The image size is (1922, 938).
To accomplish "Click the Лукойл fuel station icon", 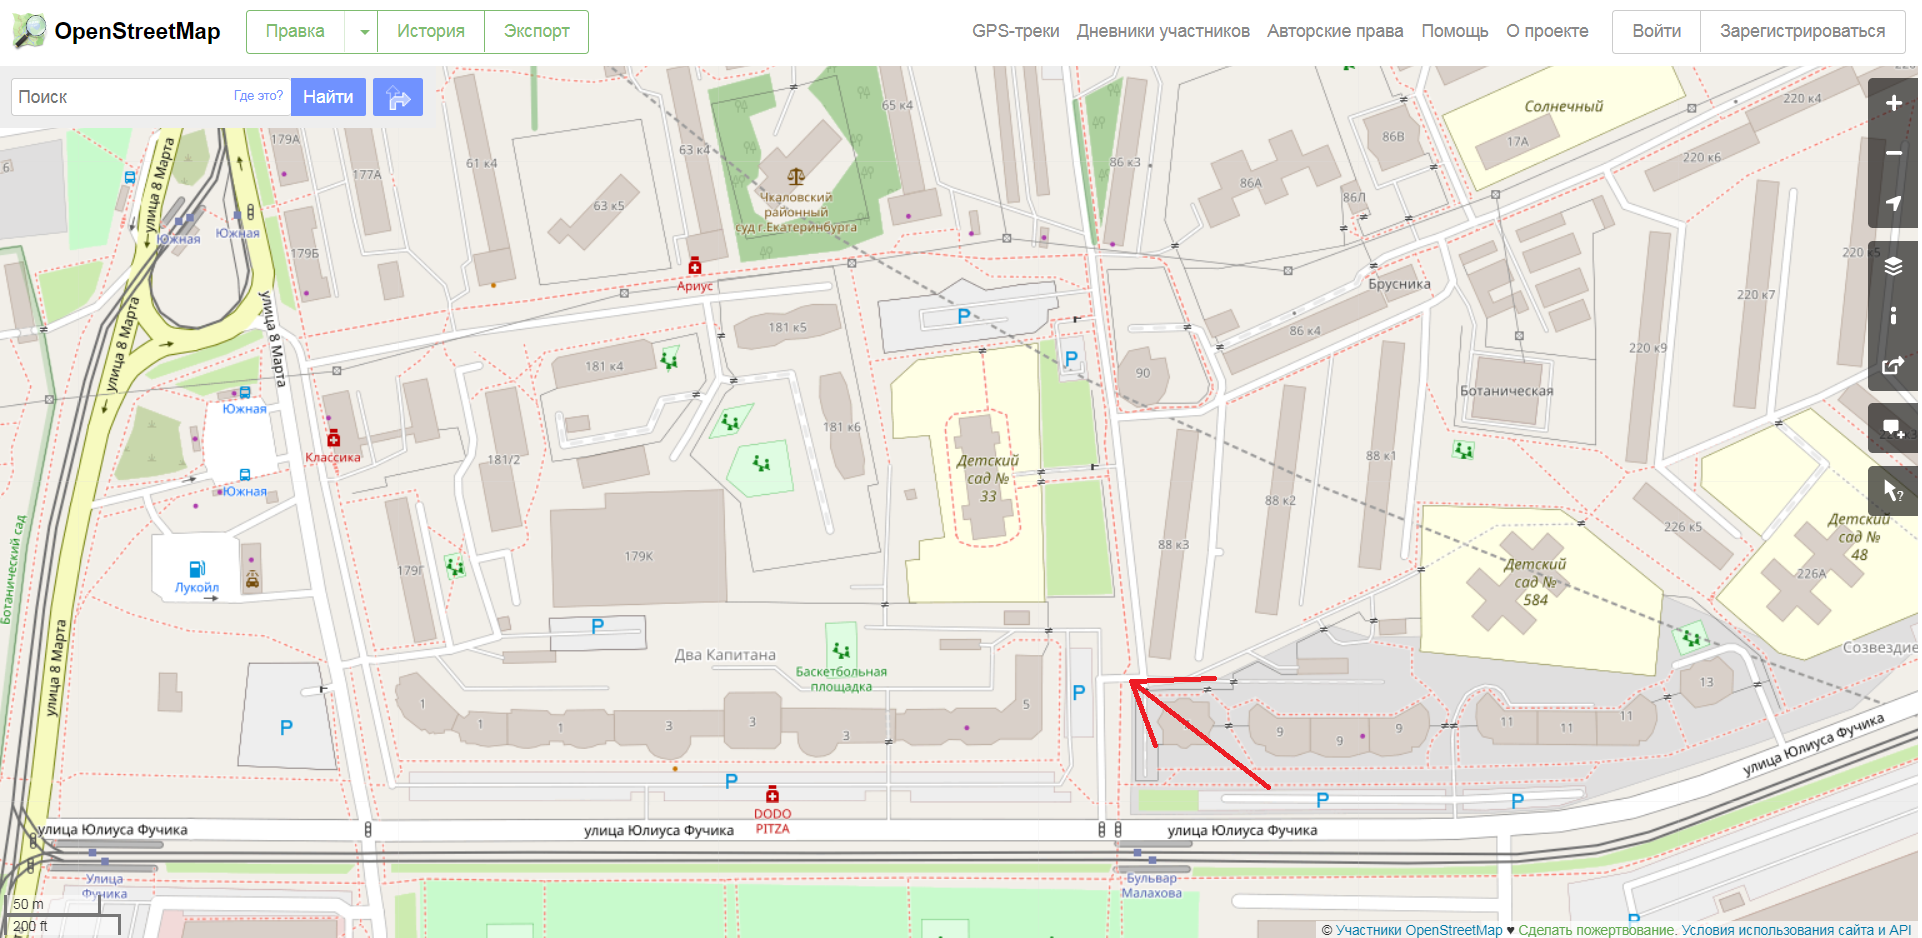I will point(197,569).
